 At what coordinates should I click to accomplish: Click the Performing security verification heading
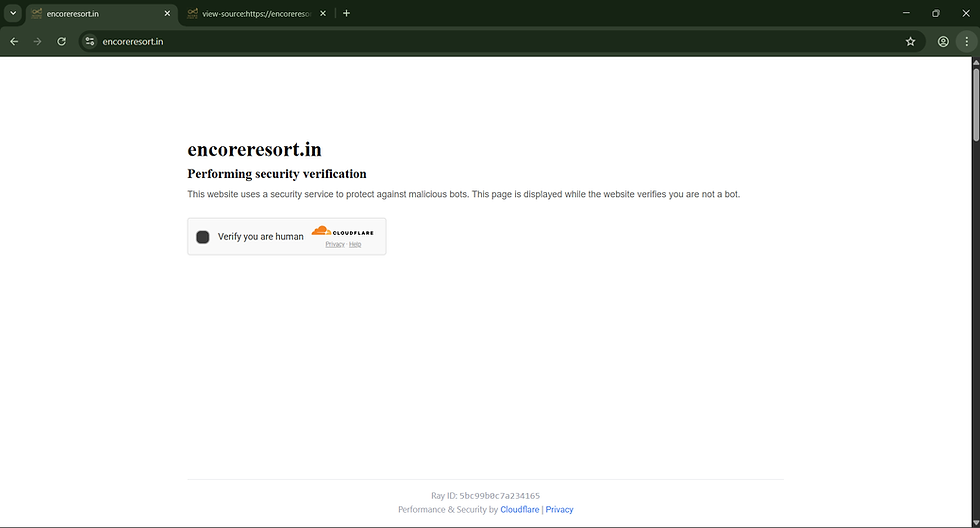tap(277, 174)
